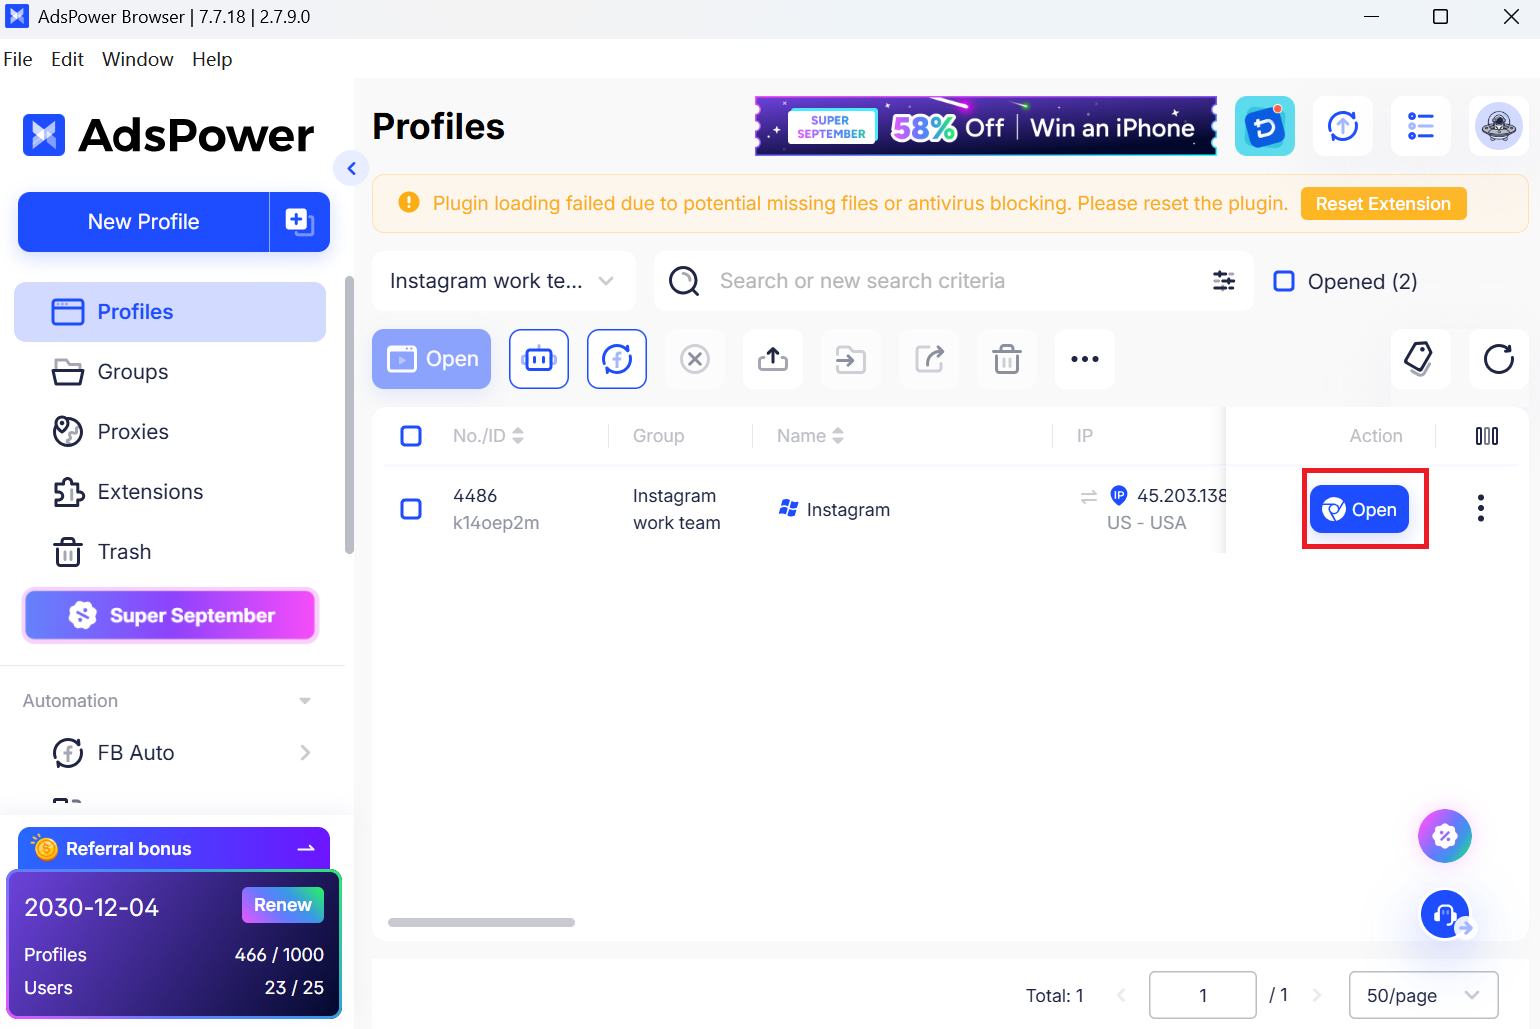Collapse the Automation section

pos(305,701)
